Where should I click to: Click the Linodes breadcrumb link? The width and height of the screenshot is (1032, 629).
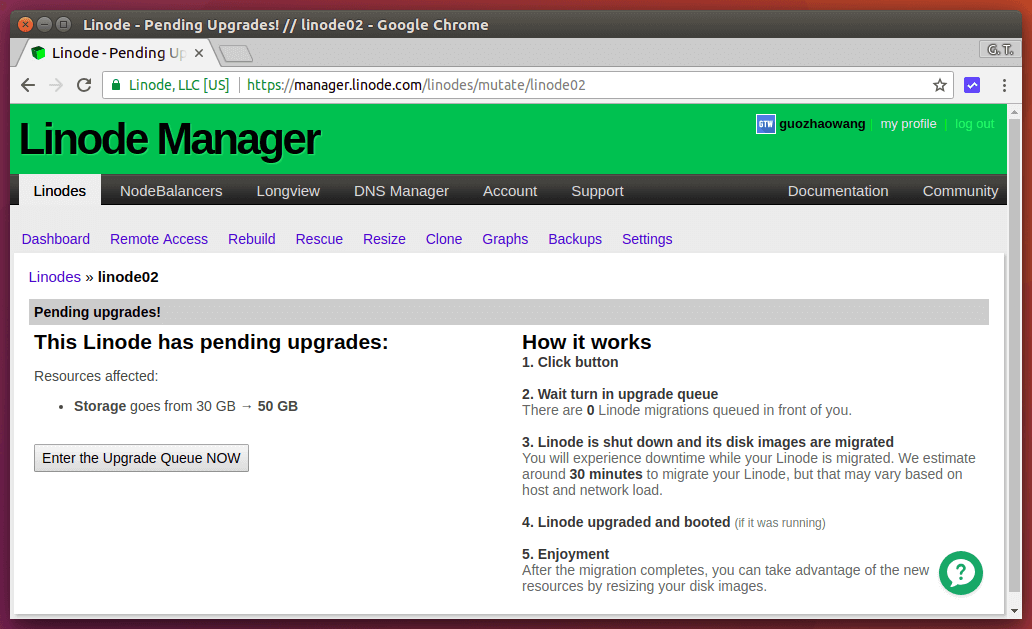tap(55, 277)
